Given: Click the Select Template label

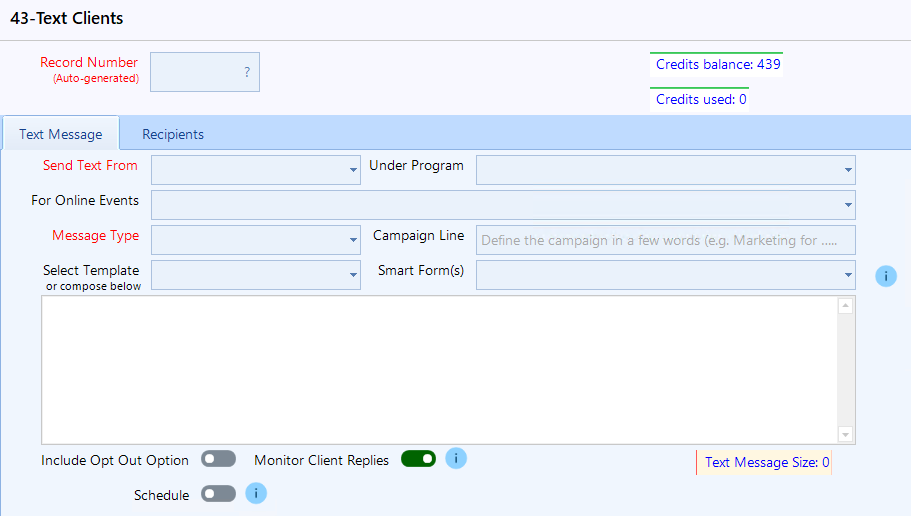Looking at the screenshot, I should (91, 270).
